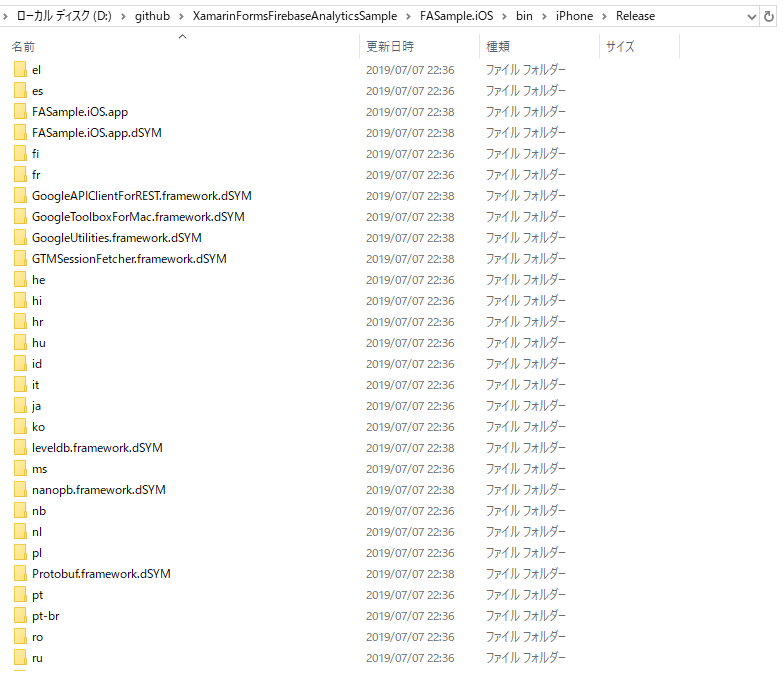This screenshot has height=679, width=784.
Task: Select the folder icon next to GoogleUtilities.framework.dSYM
Action: point(20,238)
